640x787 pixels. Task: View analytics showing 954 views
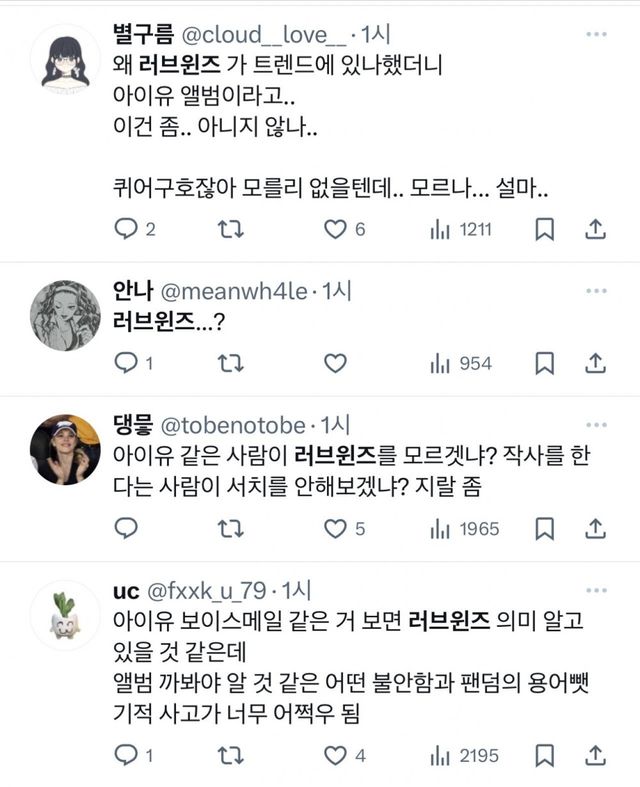tap(460, 363)
